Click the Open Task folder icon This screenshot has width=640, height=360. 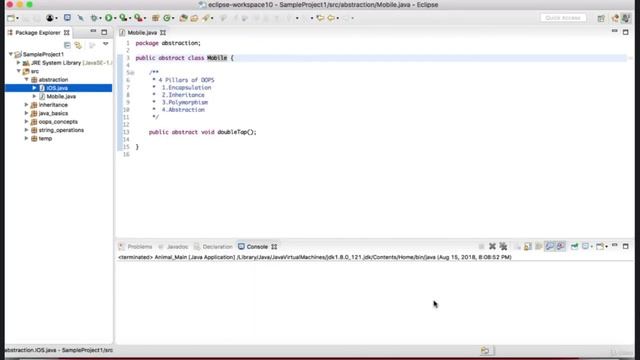coord(194,18)
